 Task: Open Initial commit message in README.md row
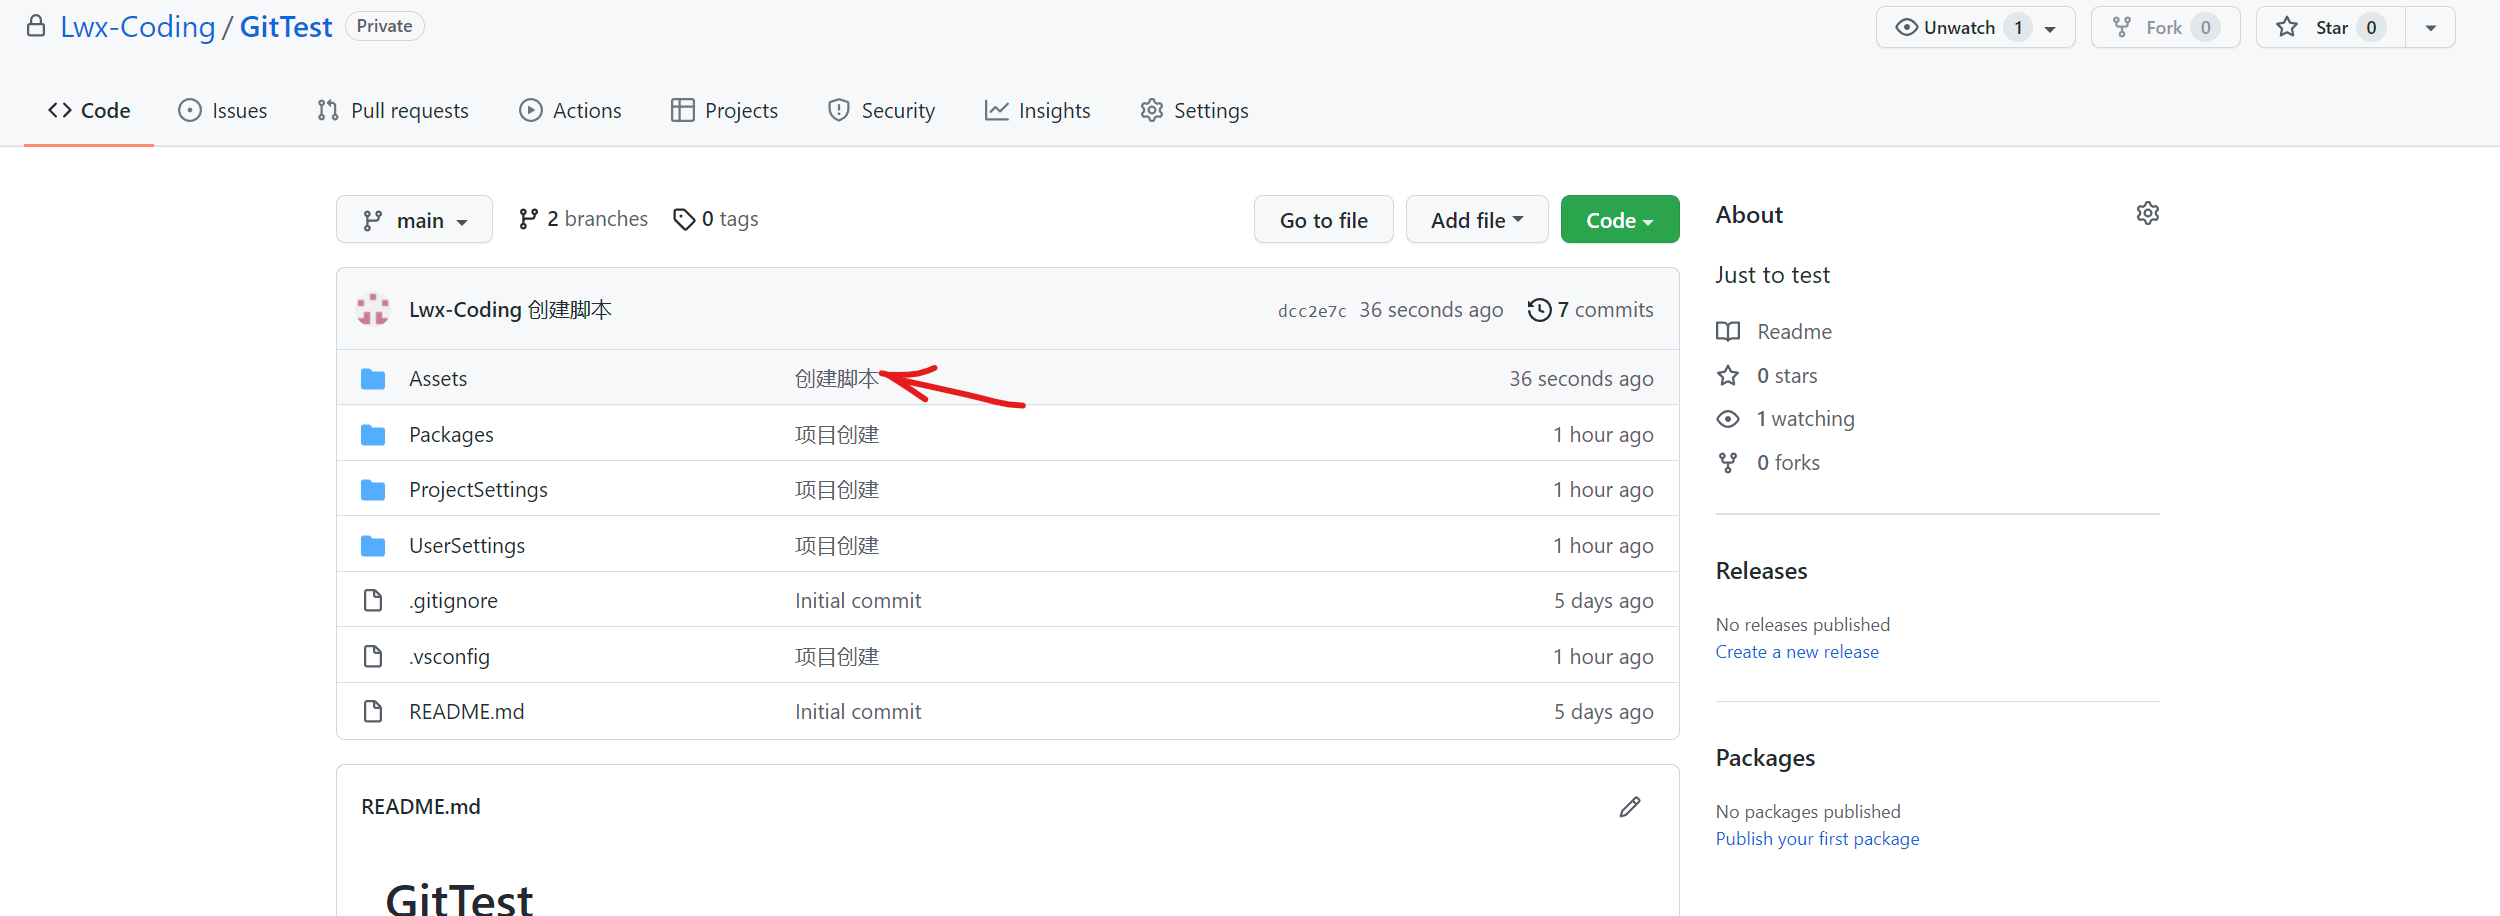(x=858, y=711)
